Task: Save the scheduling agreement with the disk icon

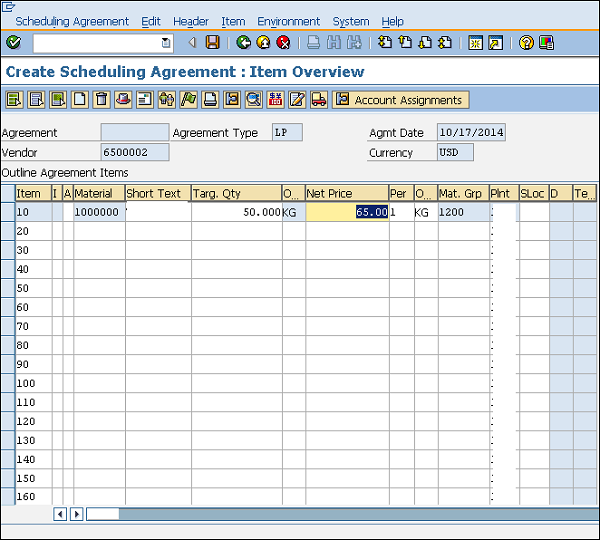Action: (x=212, y=42)
